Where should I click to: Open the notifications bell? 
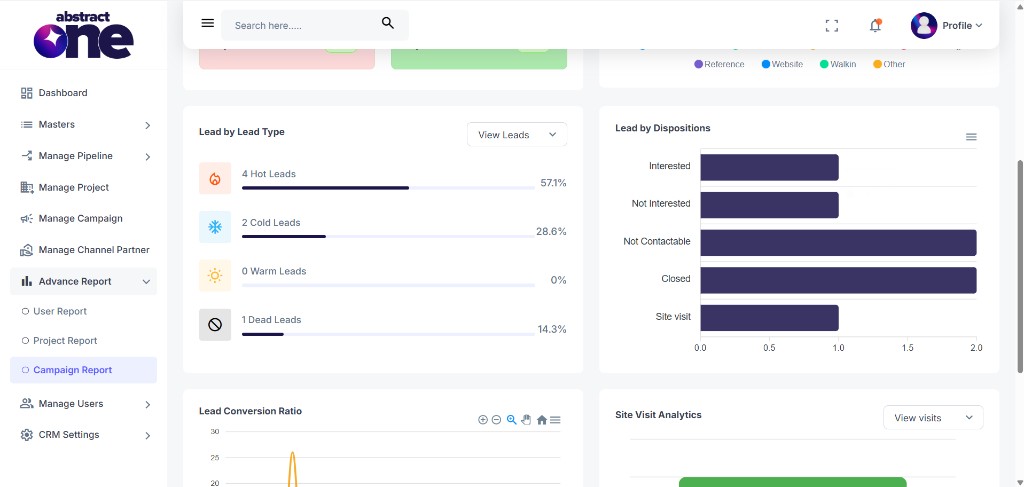point(875,25)
